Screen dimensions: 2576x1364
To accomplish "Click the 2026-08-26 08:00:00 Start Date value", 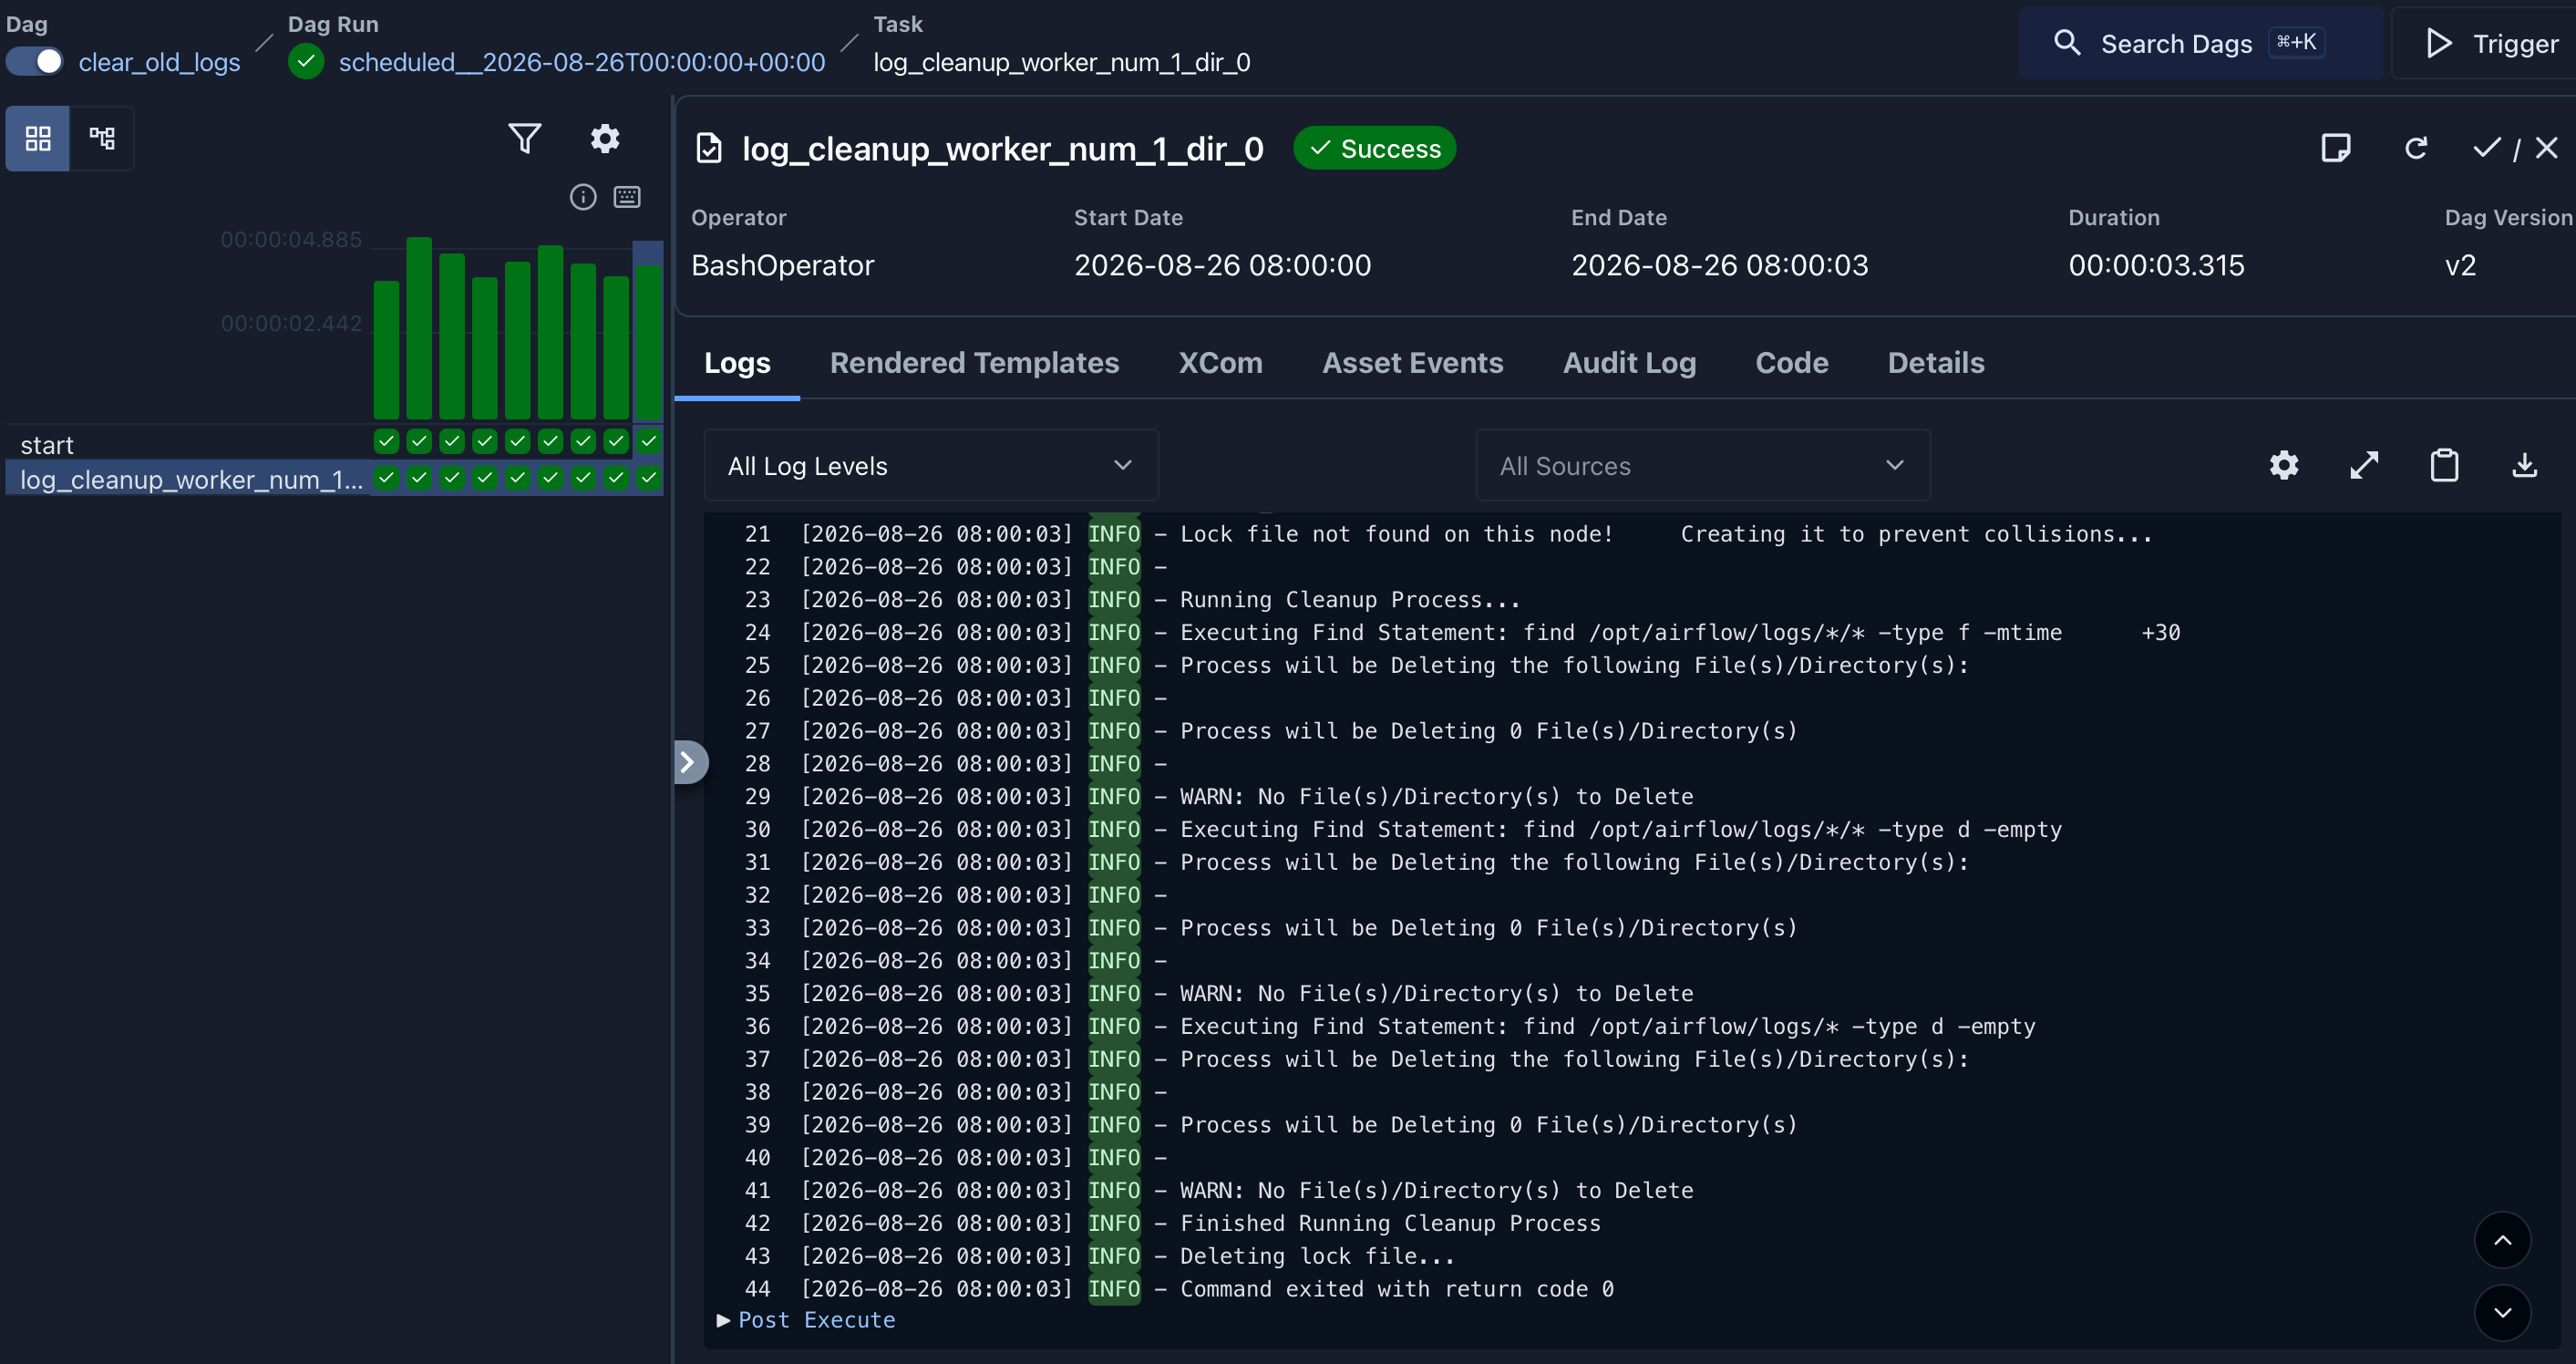I will pyautogui.click(x=1222, y=265).
